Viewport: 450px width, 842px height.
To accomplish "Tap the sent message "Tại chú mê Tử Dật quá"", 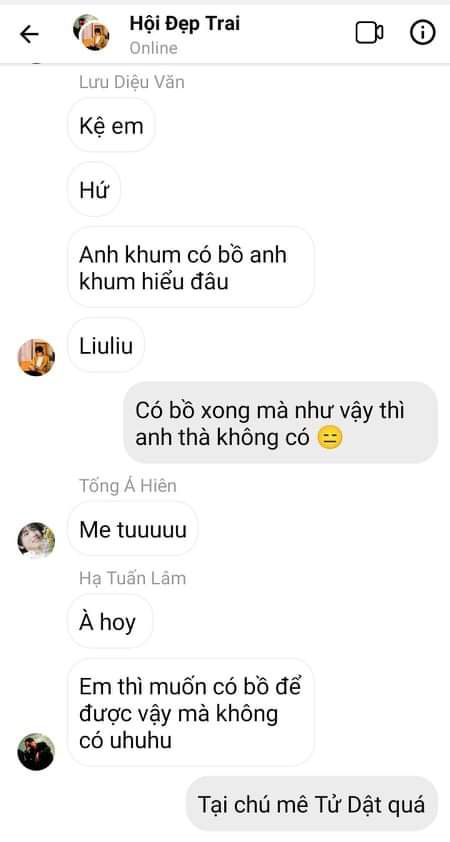I will click(x=312, y=804).
